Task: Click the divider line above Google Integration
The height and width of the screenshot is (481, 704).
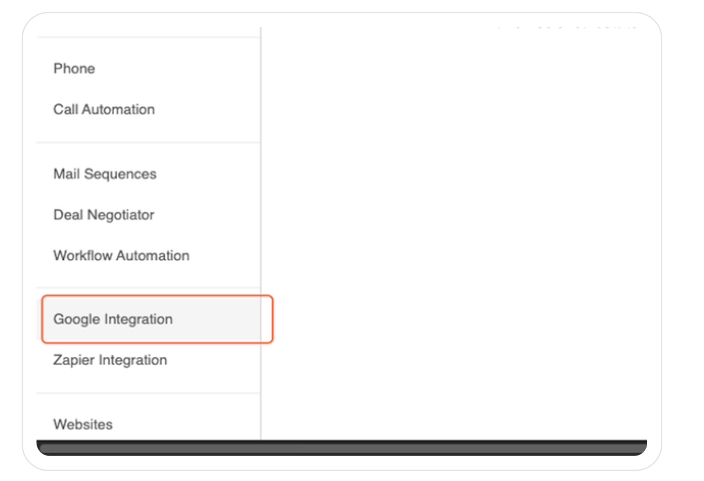Action: [x=148, y=288]
